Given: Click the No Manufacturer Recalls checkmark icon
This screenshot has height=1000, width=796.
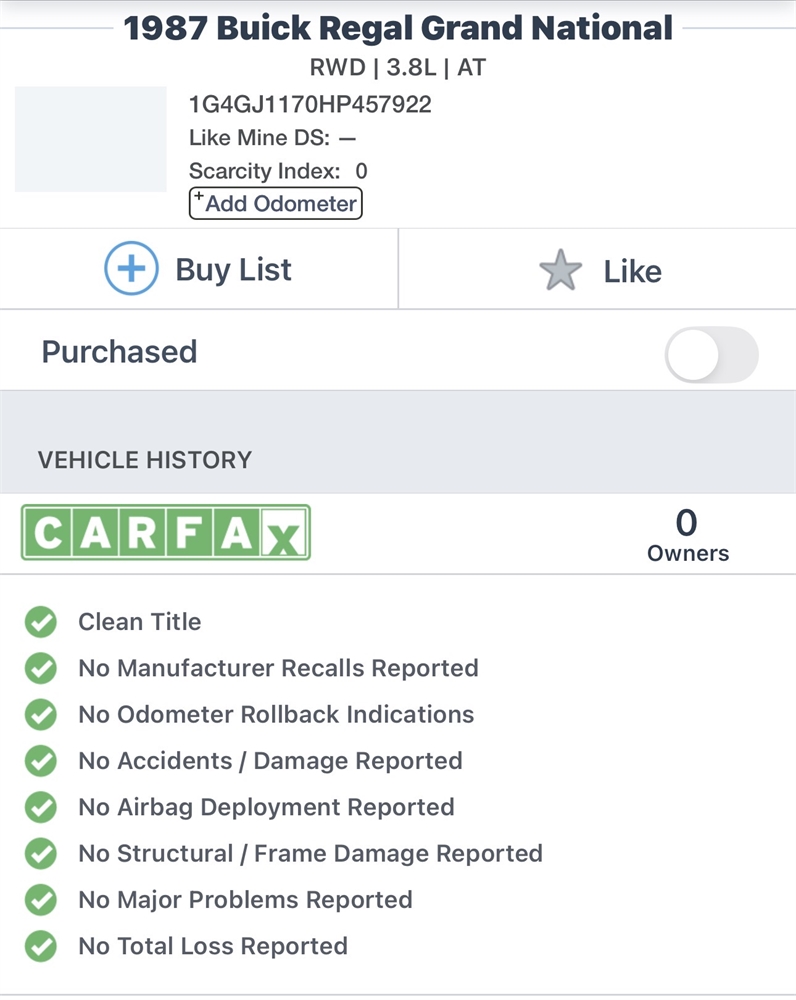Looking at the screenshot, I should point(41,668).
